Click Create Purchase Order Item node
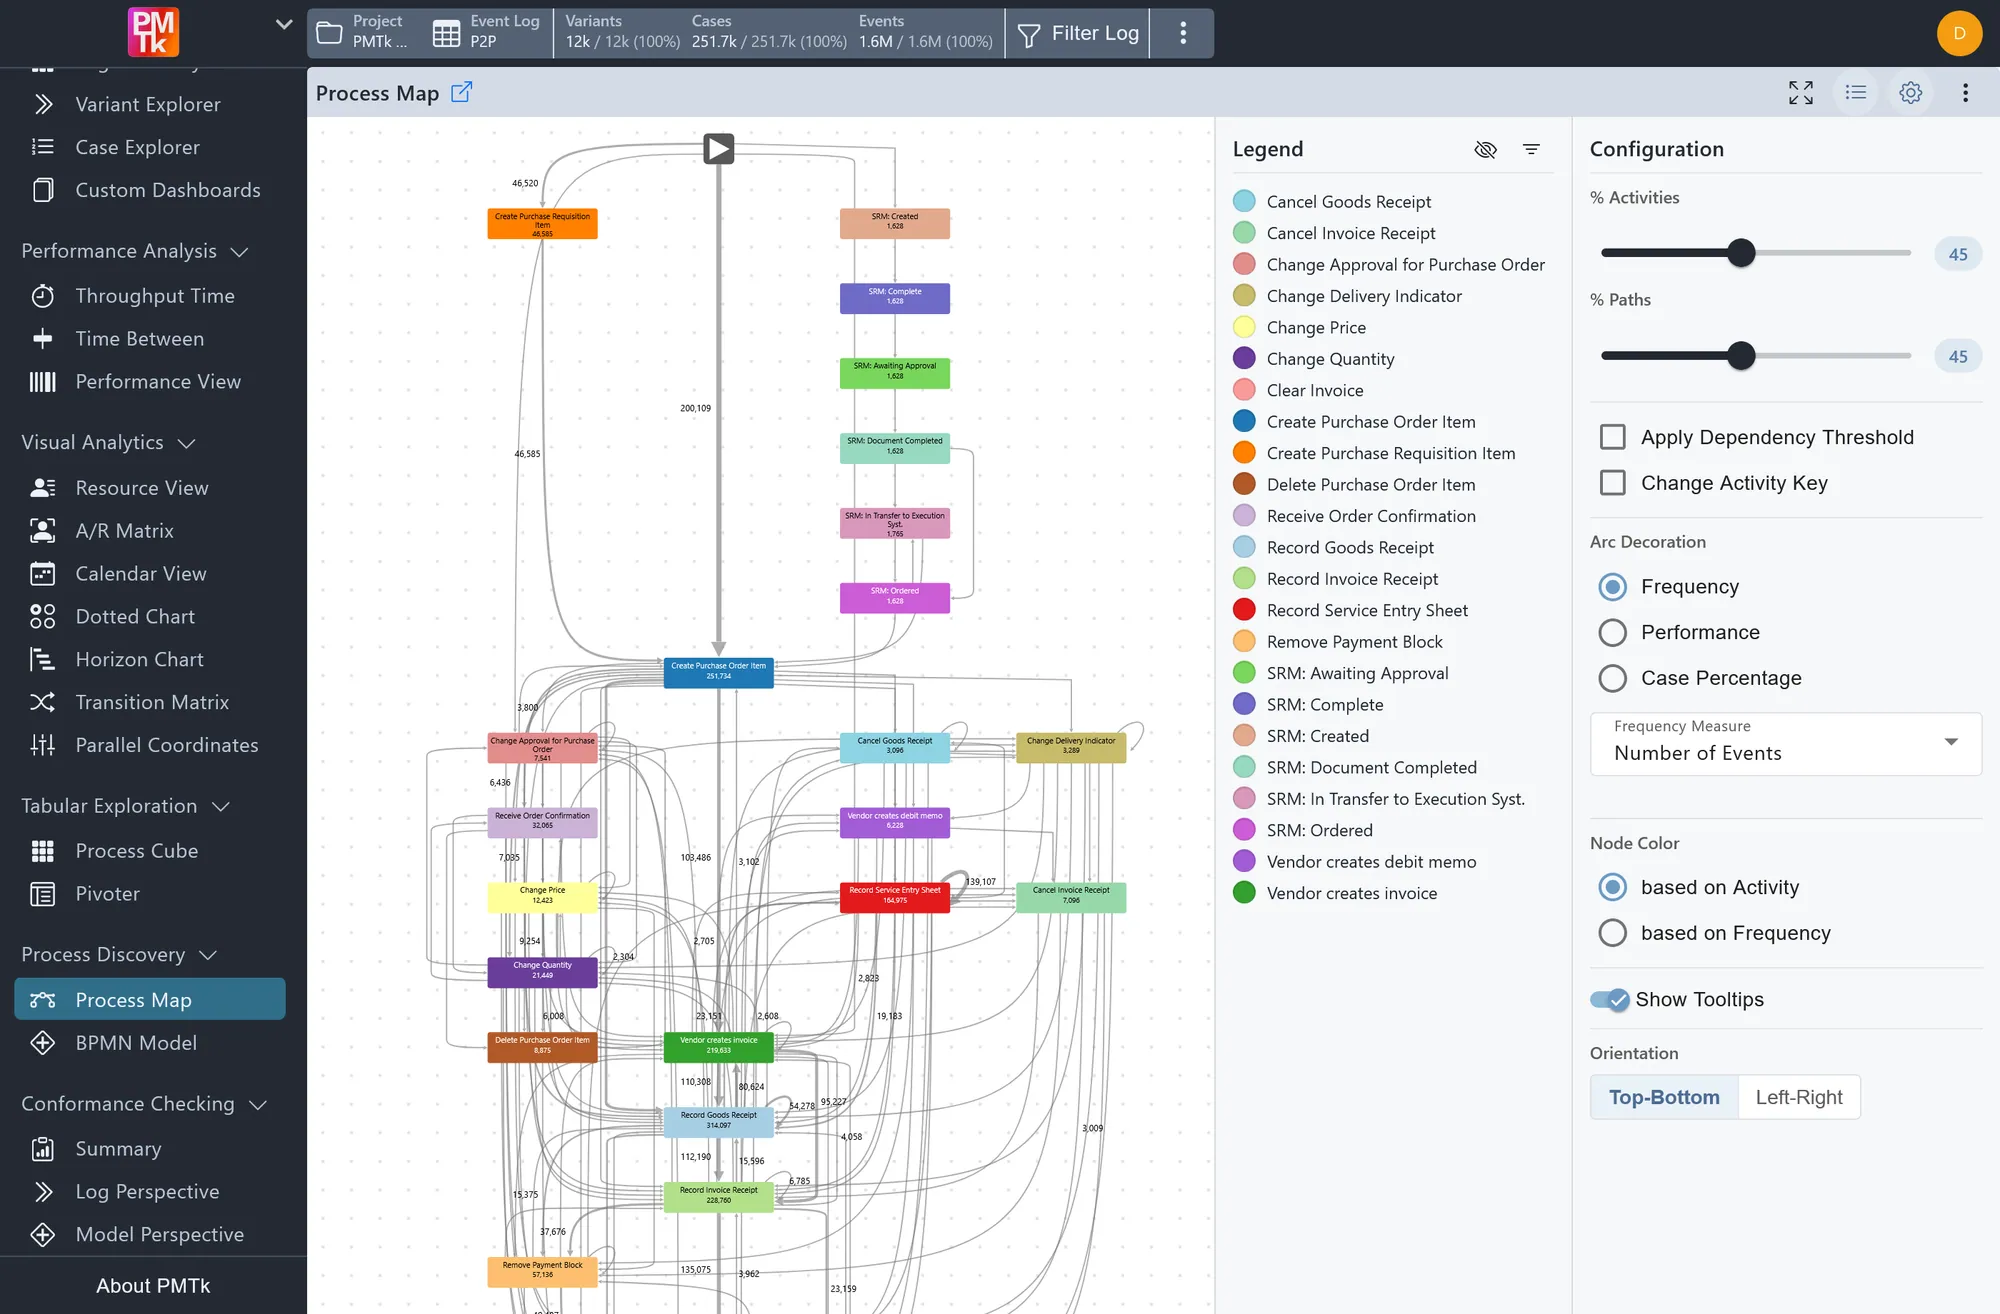 click(718, 672)
